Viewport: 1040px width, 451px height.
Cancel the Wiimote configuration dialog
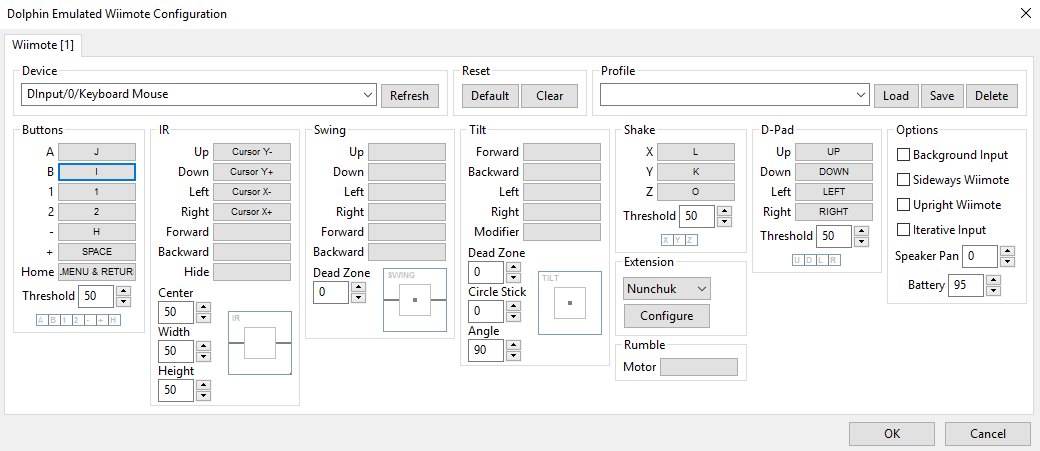tap(988, 434)
